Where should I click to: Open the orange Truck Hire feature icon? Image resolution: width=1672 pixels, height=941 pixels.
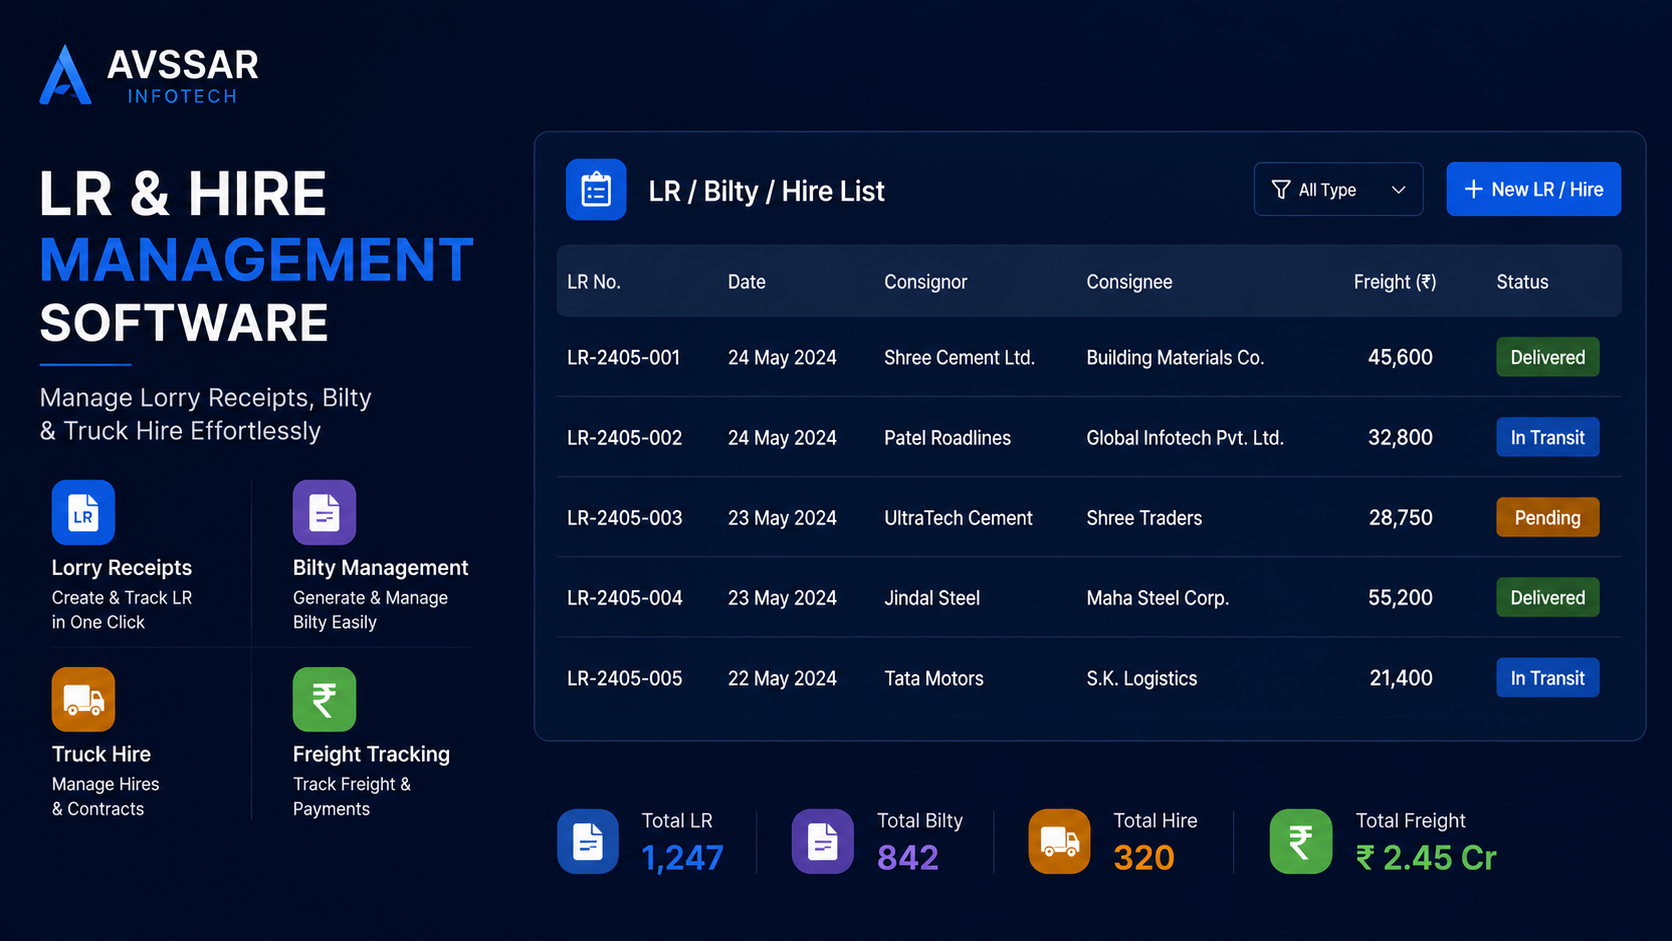pos(83,700)
